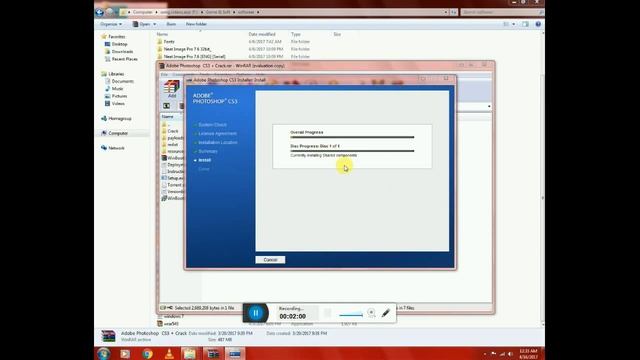Open the Organize dropdown menu
This screenshot has width=640, height=360.
[x=111, y=24]
